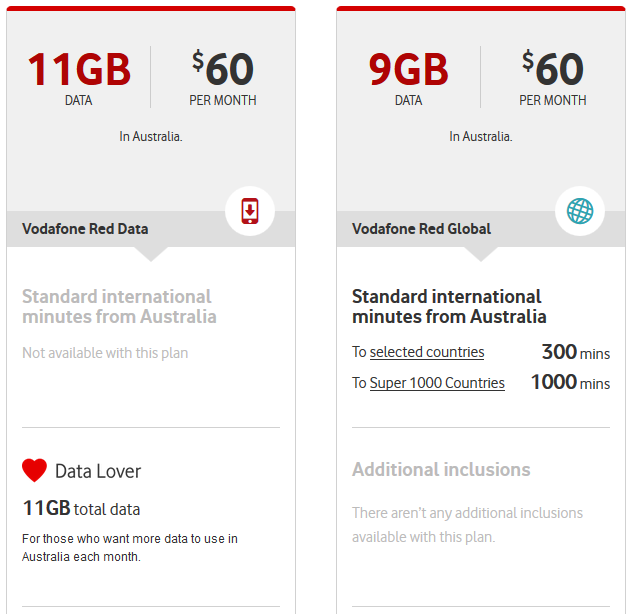Click the pointer arrow under Red Global banner
Image resolution: width=632 pixels, height=614 pixels.
pyautogui.click(x=480, y=254)
